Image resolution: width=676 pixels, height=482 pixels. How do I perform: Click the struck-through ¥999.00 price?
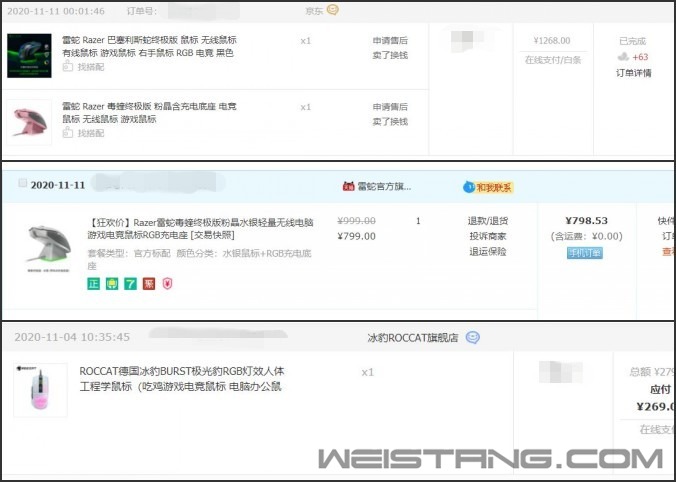pyautogui.click(x=356, y=221)
